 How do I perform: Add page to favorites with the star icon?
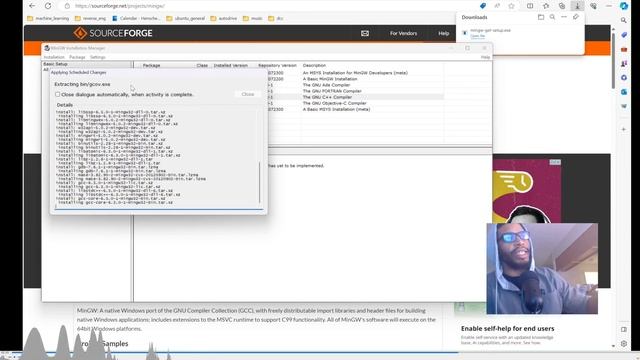[511, 6]
